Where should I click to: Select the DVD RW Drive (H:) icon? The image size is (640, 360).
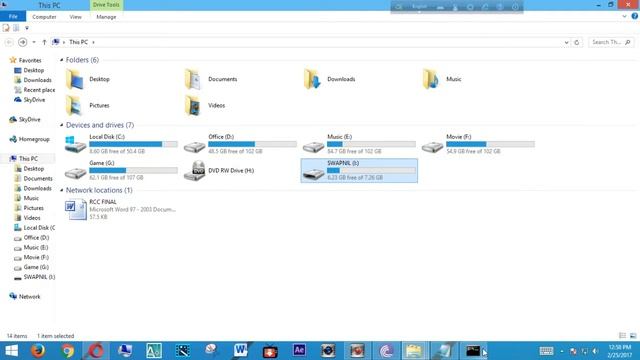point(194,171)
